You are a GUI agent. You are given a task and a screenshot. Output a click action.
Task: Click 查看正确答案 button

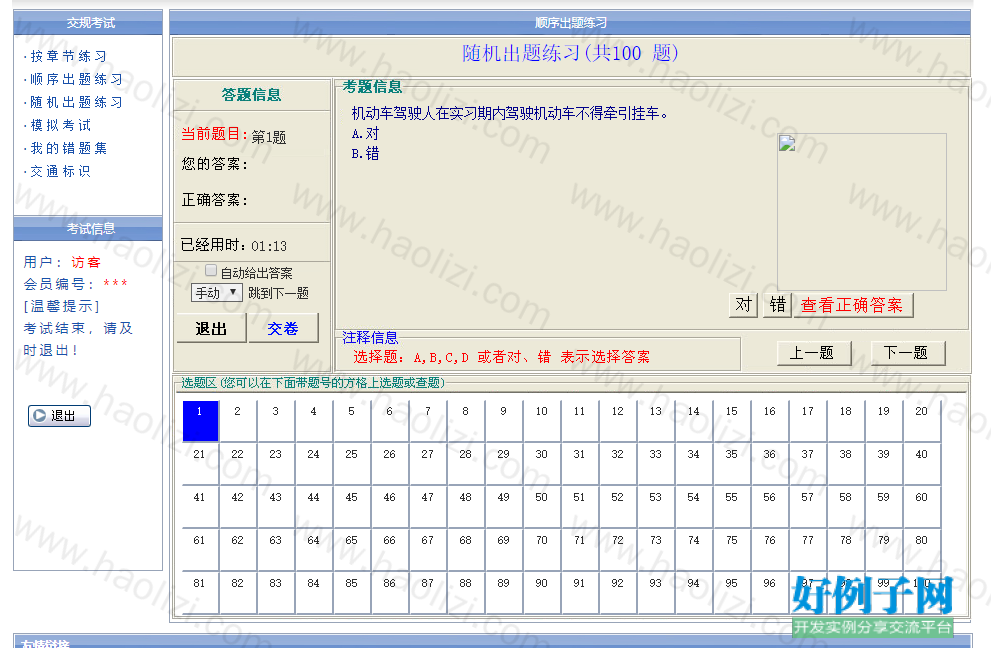coord(853,305)
